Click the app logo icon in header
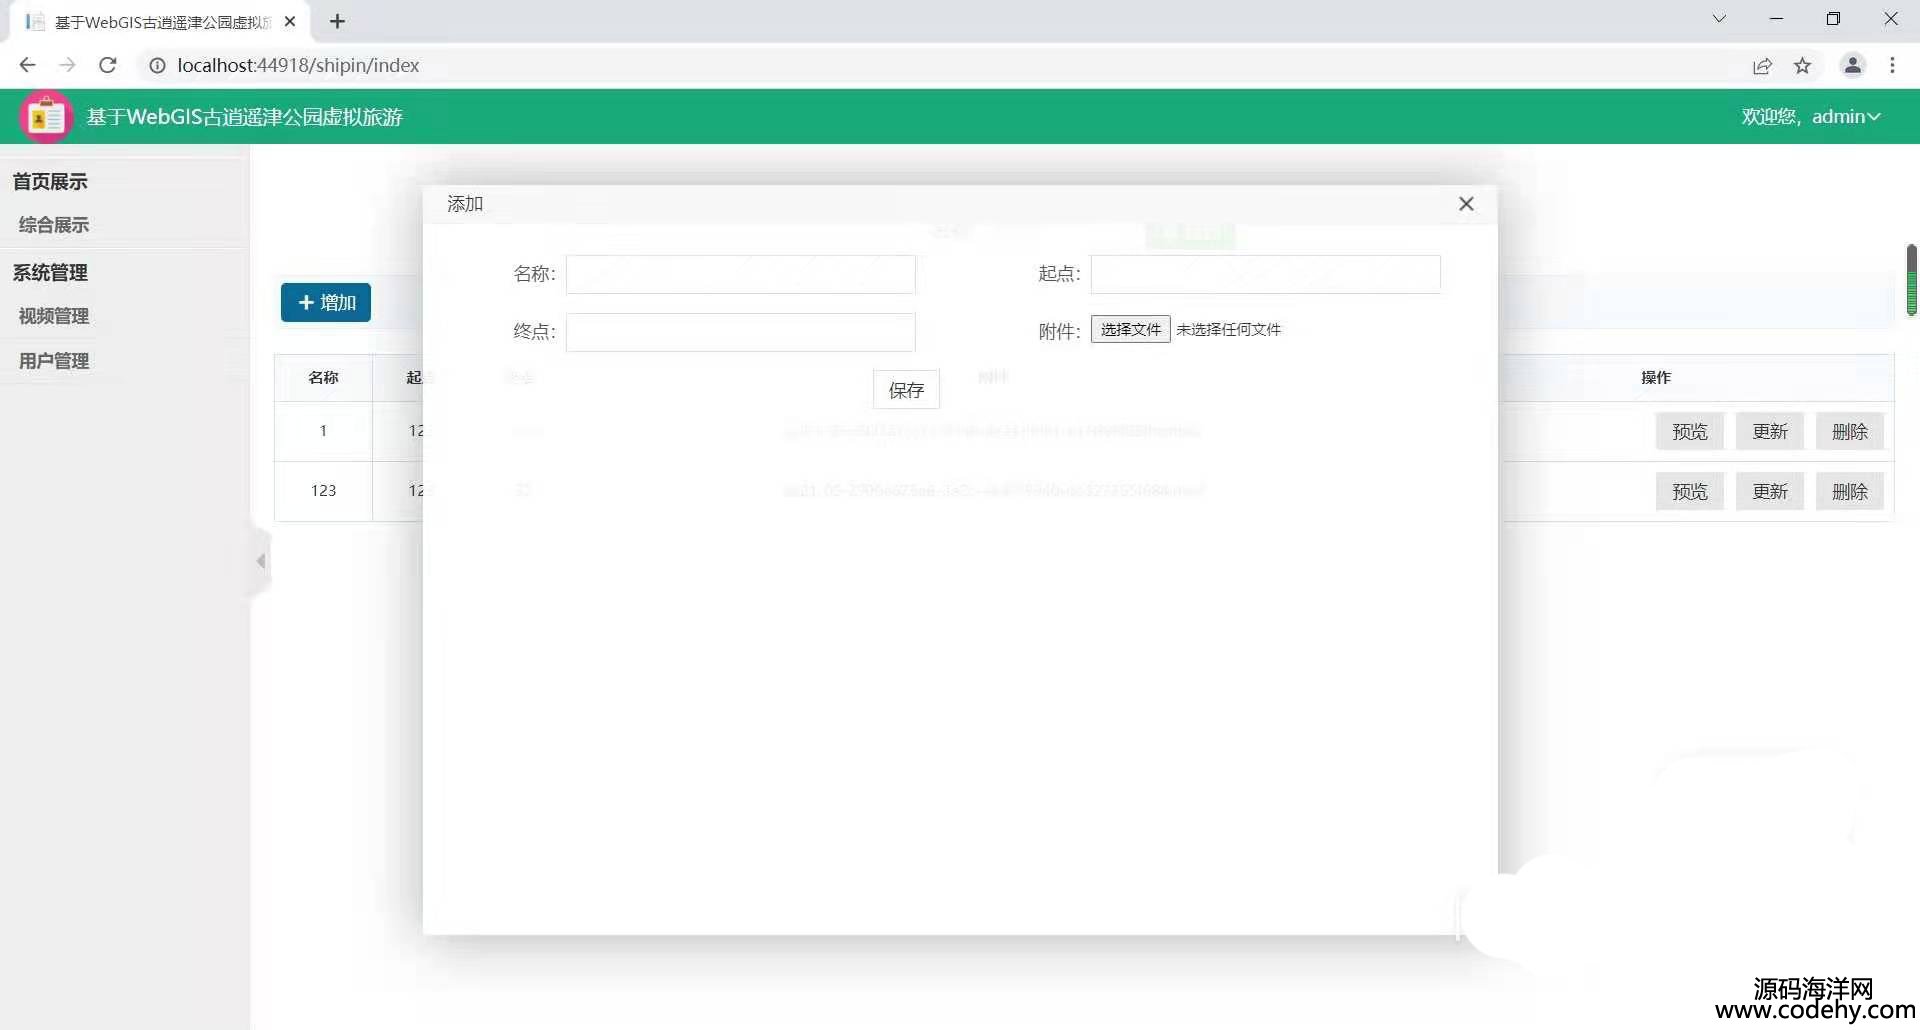This screenshot has height=1030, width=1920. [46, 117]
